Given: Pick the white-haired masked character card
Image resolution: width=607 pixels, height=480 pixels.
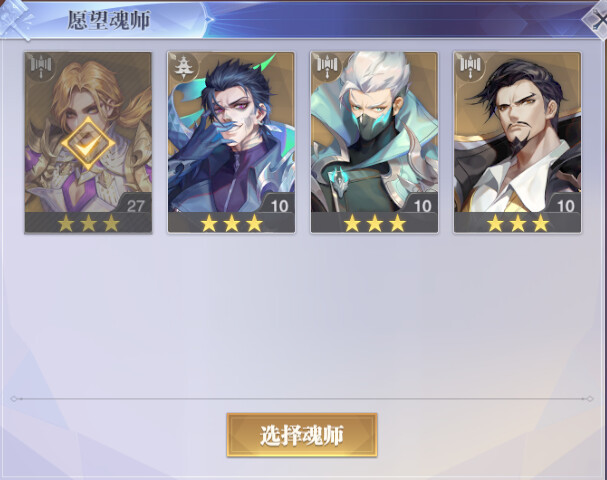Looking at the screenshot, I should (x=374, y=143).
